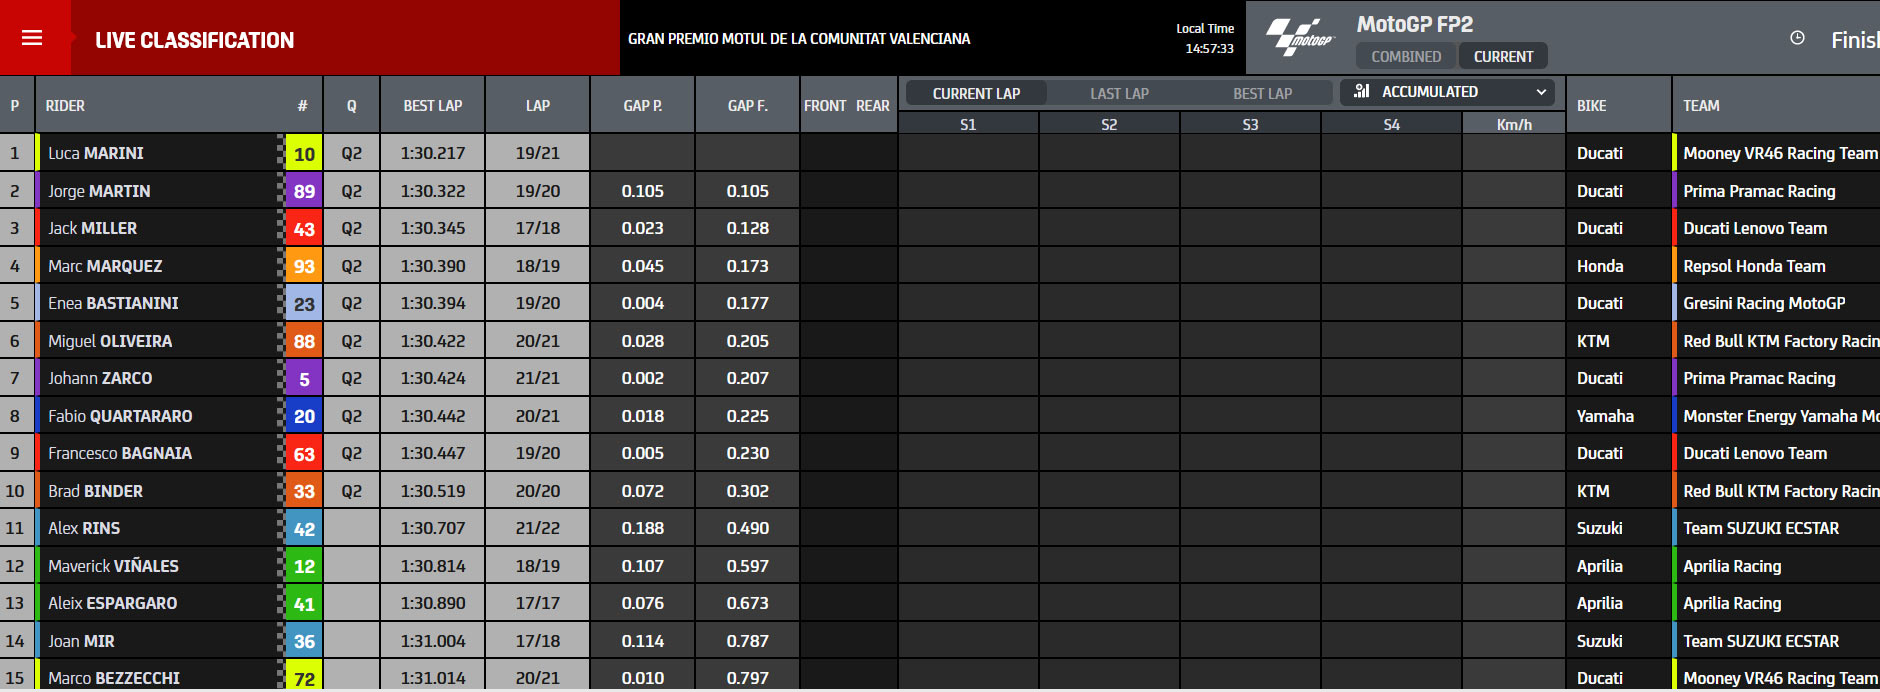Click the S1 sector header
Screen dimensions: 1880x692
pos(968,124)
